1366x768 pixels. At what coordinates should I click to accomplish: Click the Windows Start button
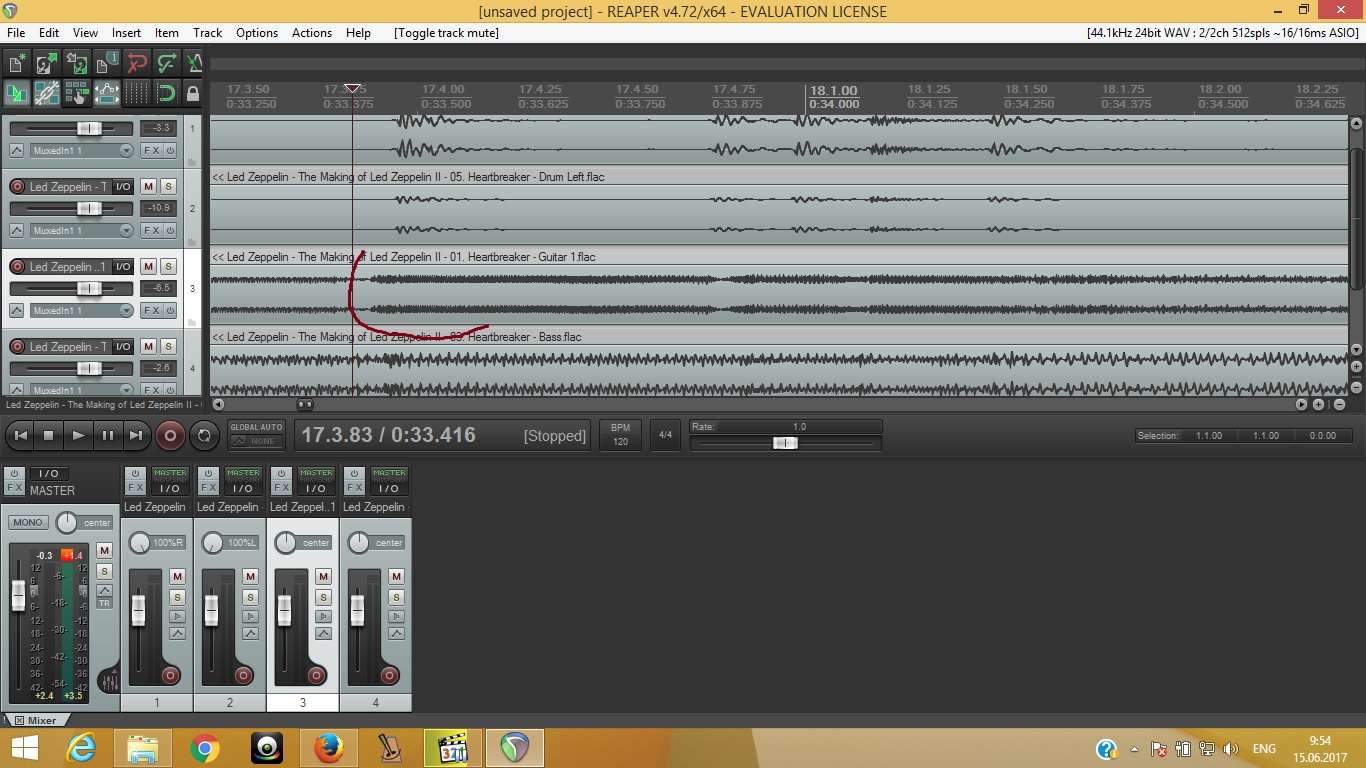tap(24, 748)
